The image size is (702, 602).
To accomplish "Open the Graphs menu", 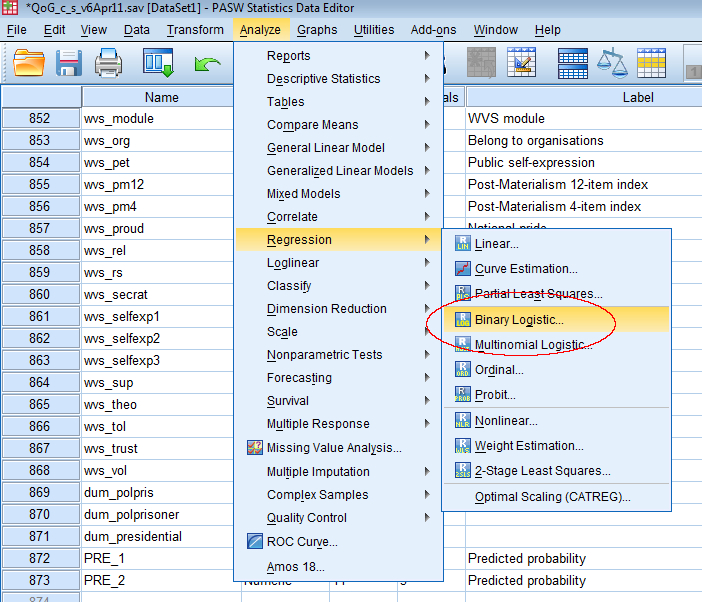I will 317,30.
